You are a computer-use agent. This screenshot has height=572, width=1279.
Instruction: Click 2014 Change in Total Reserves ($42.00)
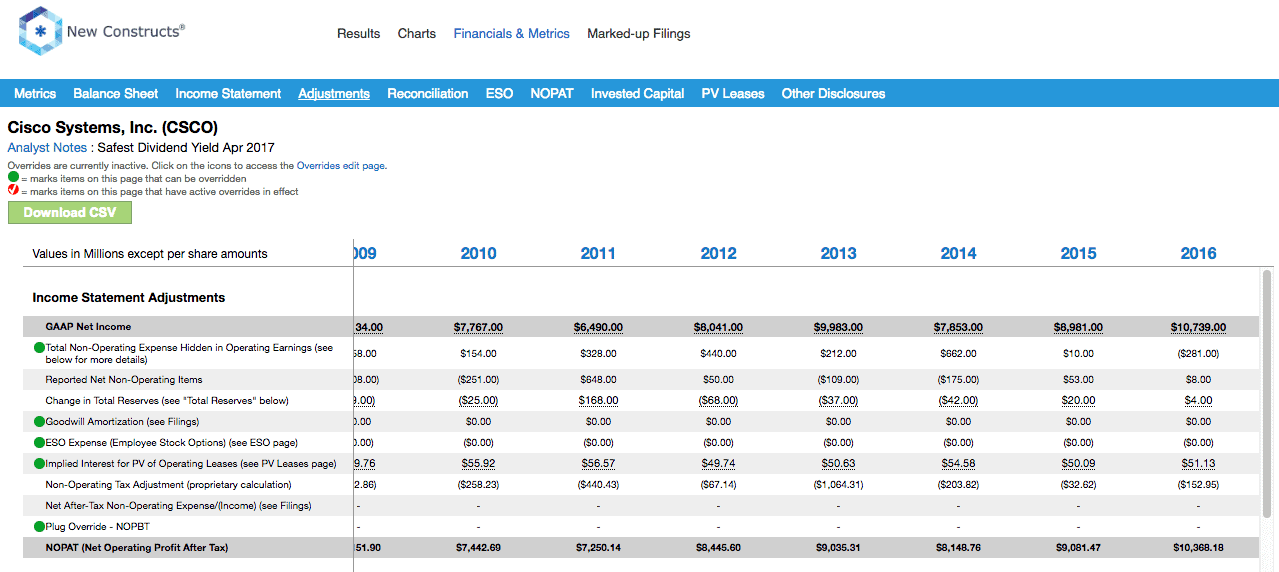coord(958,400)
